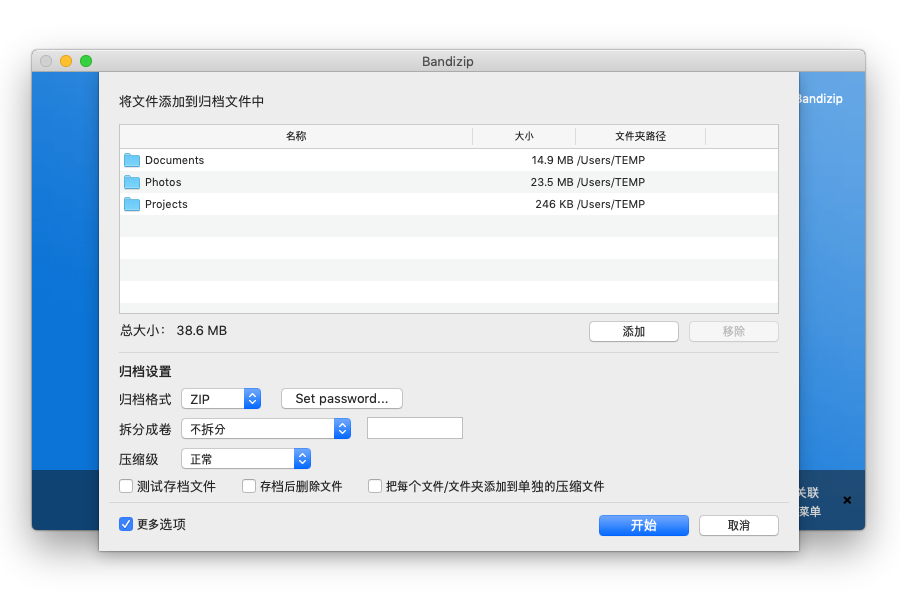Click the Photos folder icon
Viewport: 900px width, 600px height.
click(x=132, y=182)
